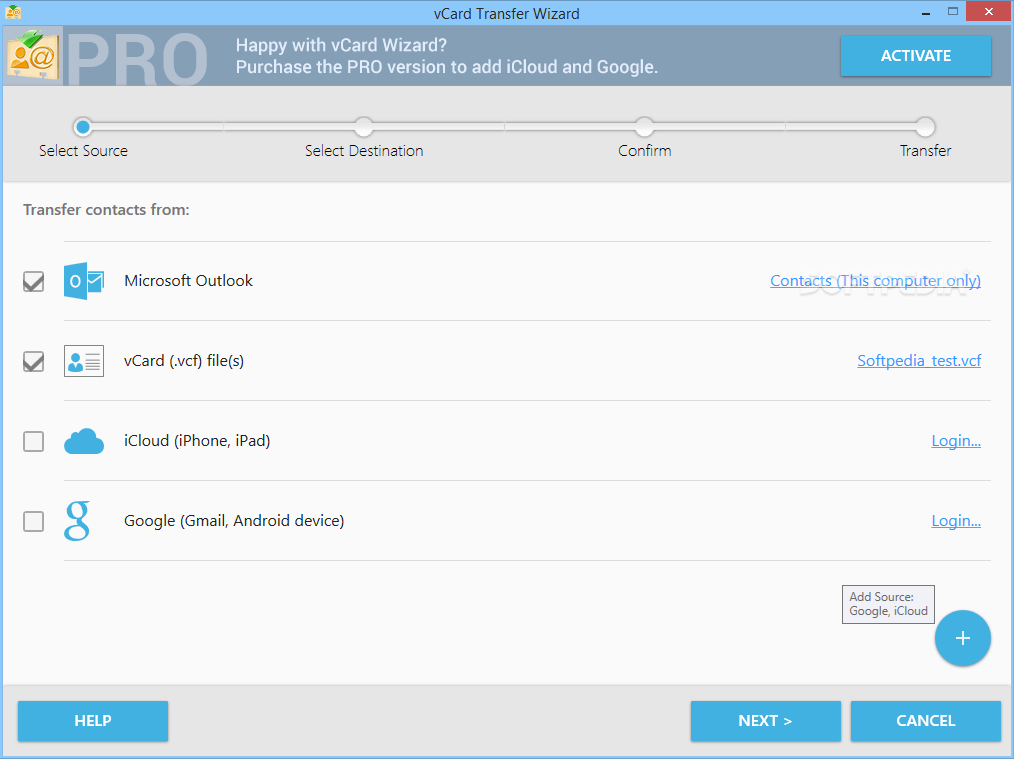Click the 'Confirm' step label
Viewport: 1014px width, 759px height.
645,151
